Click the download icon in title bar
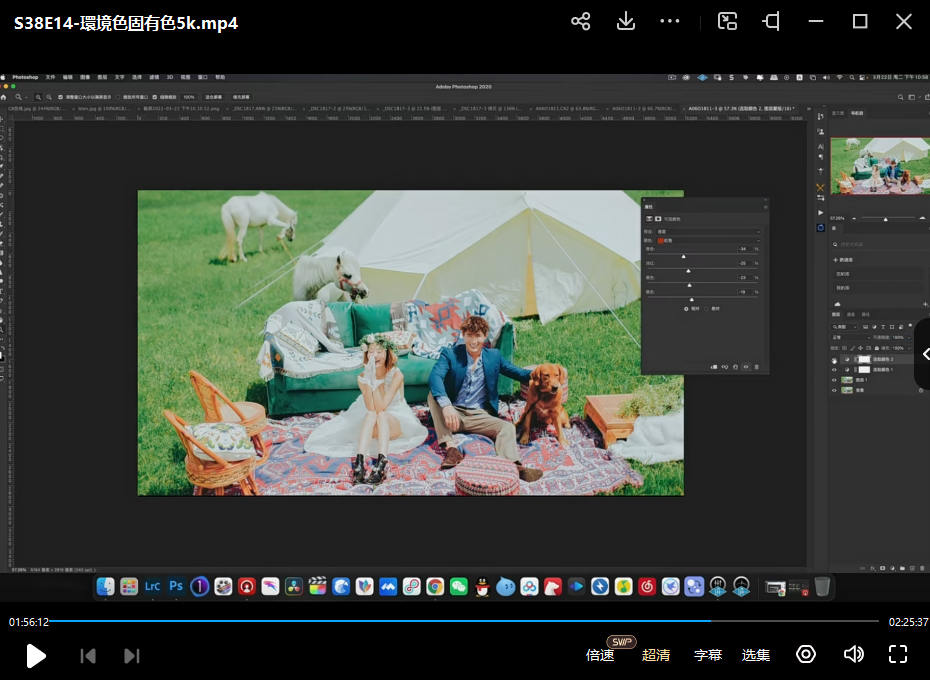Image resolution: width=930 pixels, height=680 pixels. pos(626,22)
